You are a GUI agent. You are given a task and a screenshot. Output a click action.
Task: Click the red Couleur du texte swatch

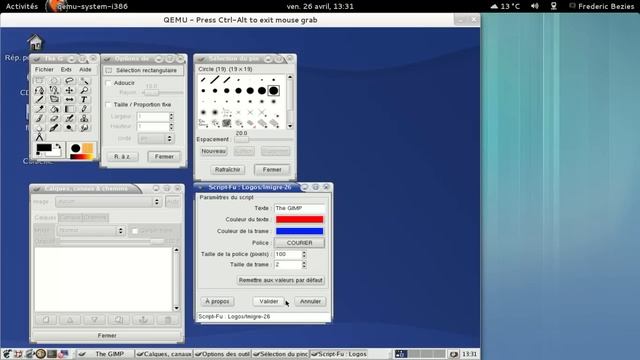pyautogui.click(x=299, y=220)
